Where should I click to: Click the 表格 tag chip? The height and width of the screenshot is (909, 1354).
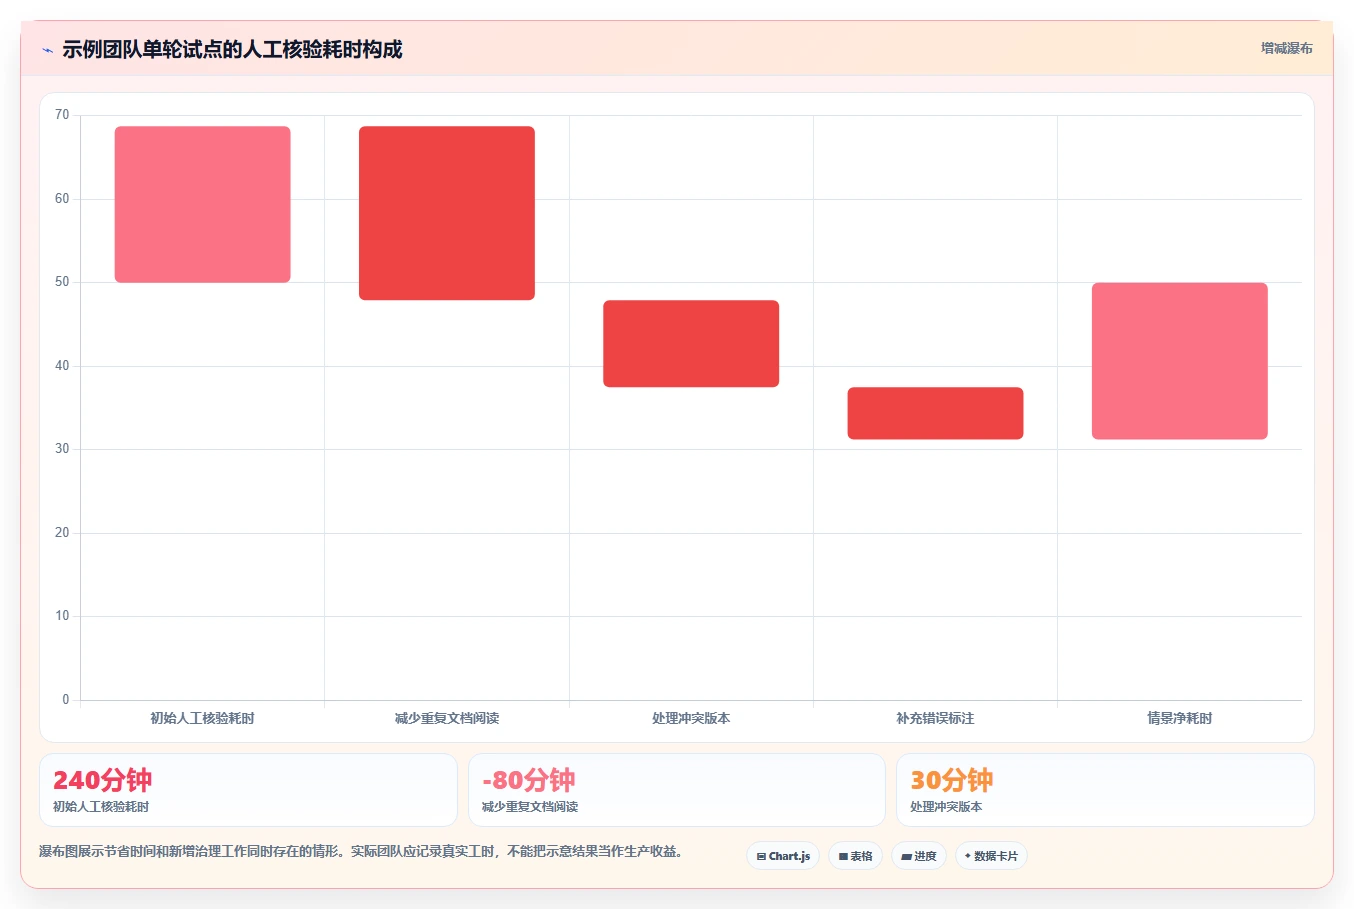tap(855, 856)
